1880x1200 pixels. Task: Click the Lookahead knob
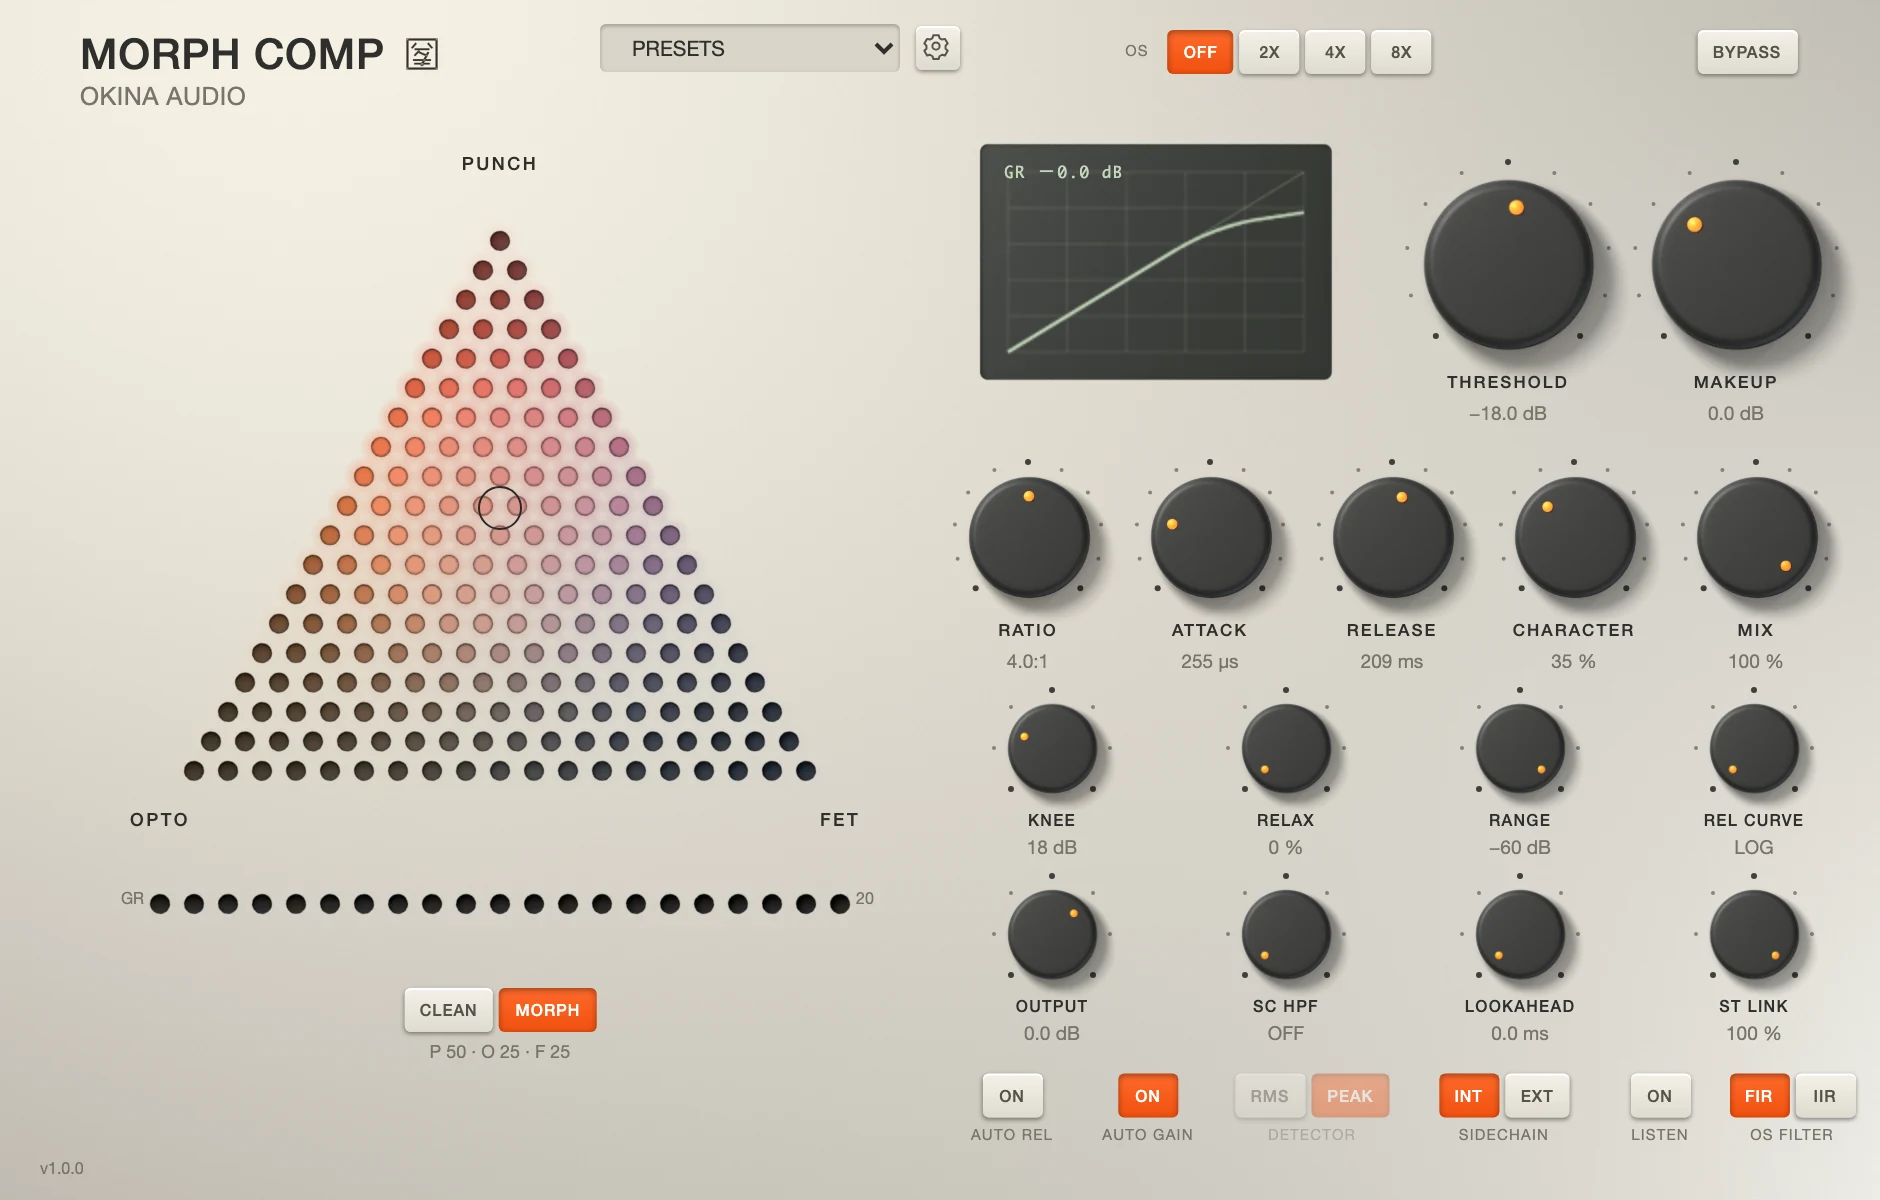point(1520,935)
